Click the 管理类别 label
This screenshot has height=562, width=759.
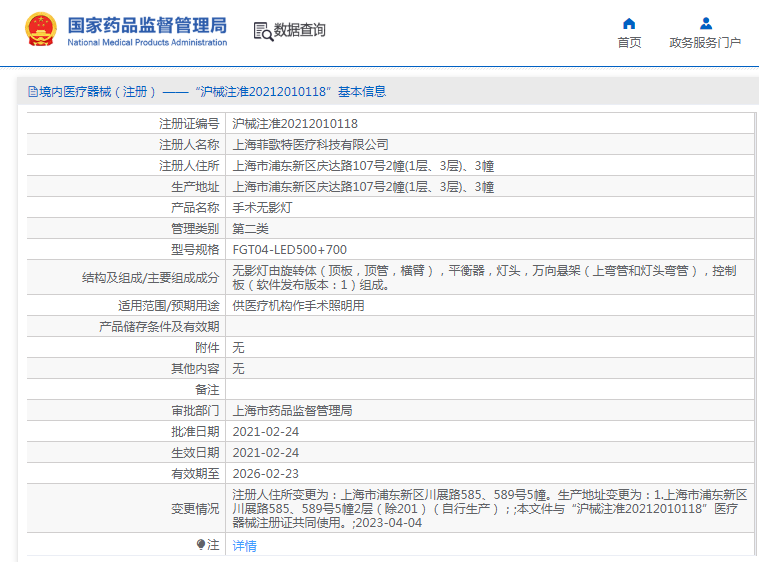tap(195, 228)
